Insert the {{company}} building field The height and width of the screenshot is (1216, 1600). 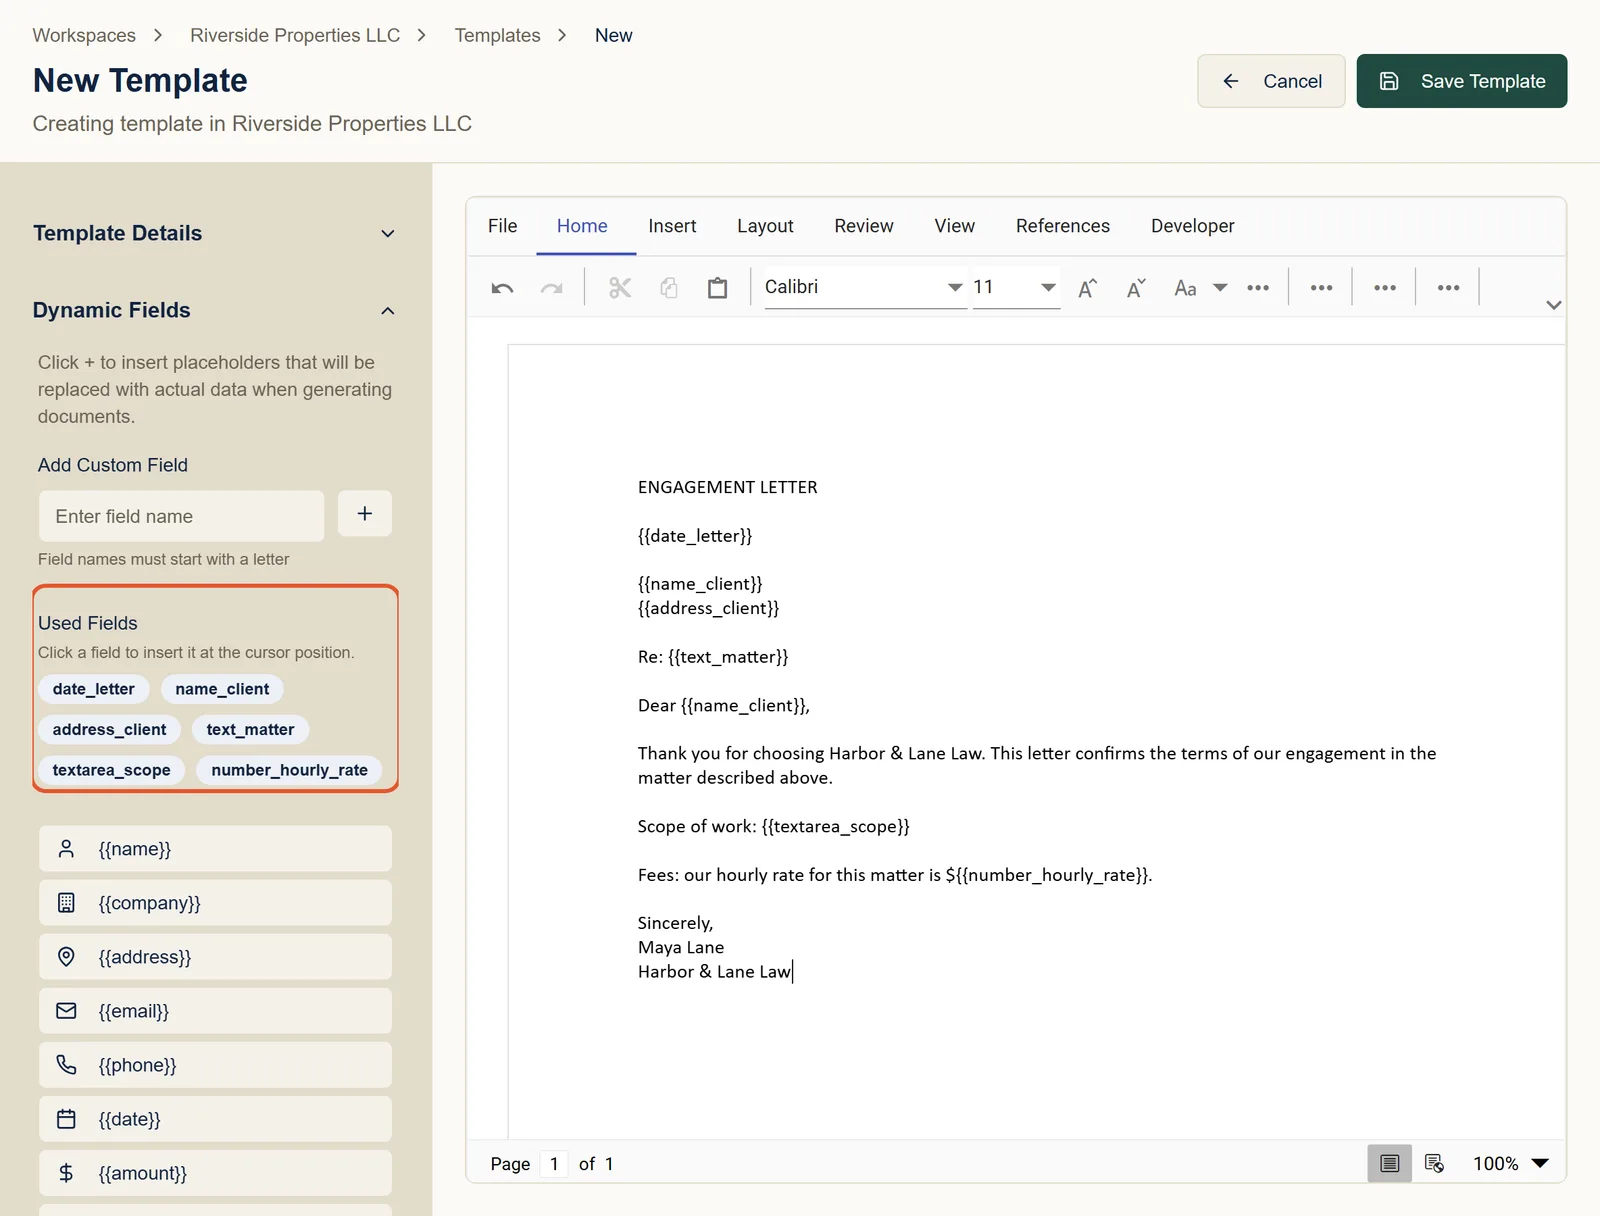pos(215,903)
